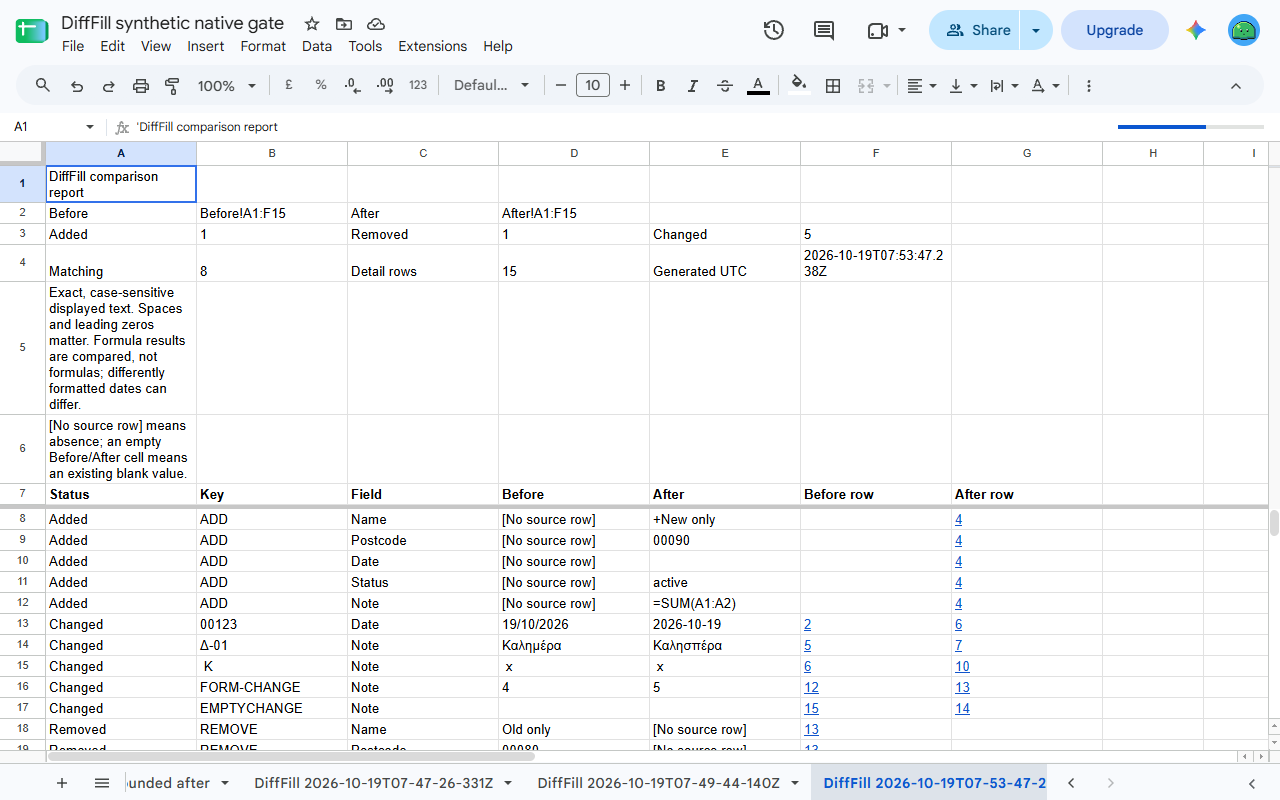Viewport: 1280px width, 800px height.
Task: Decrease font size with minus button
Action: click(x=561, y=86)
